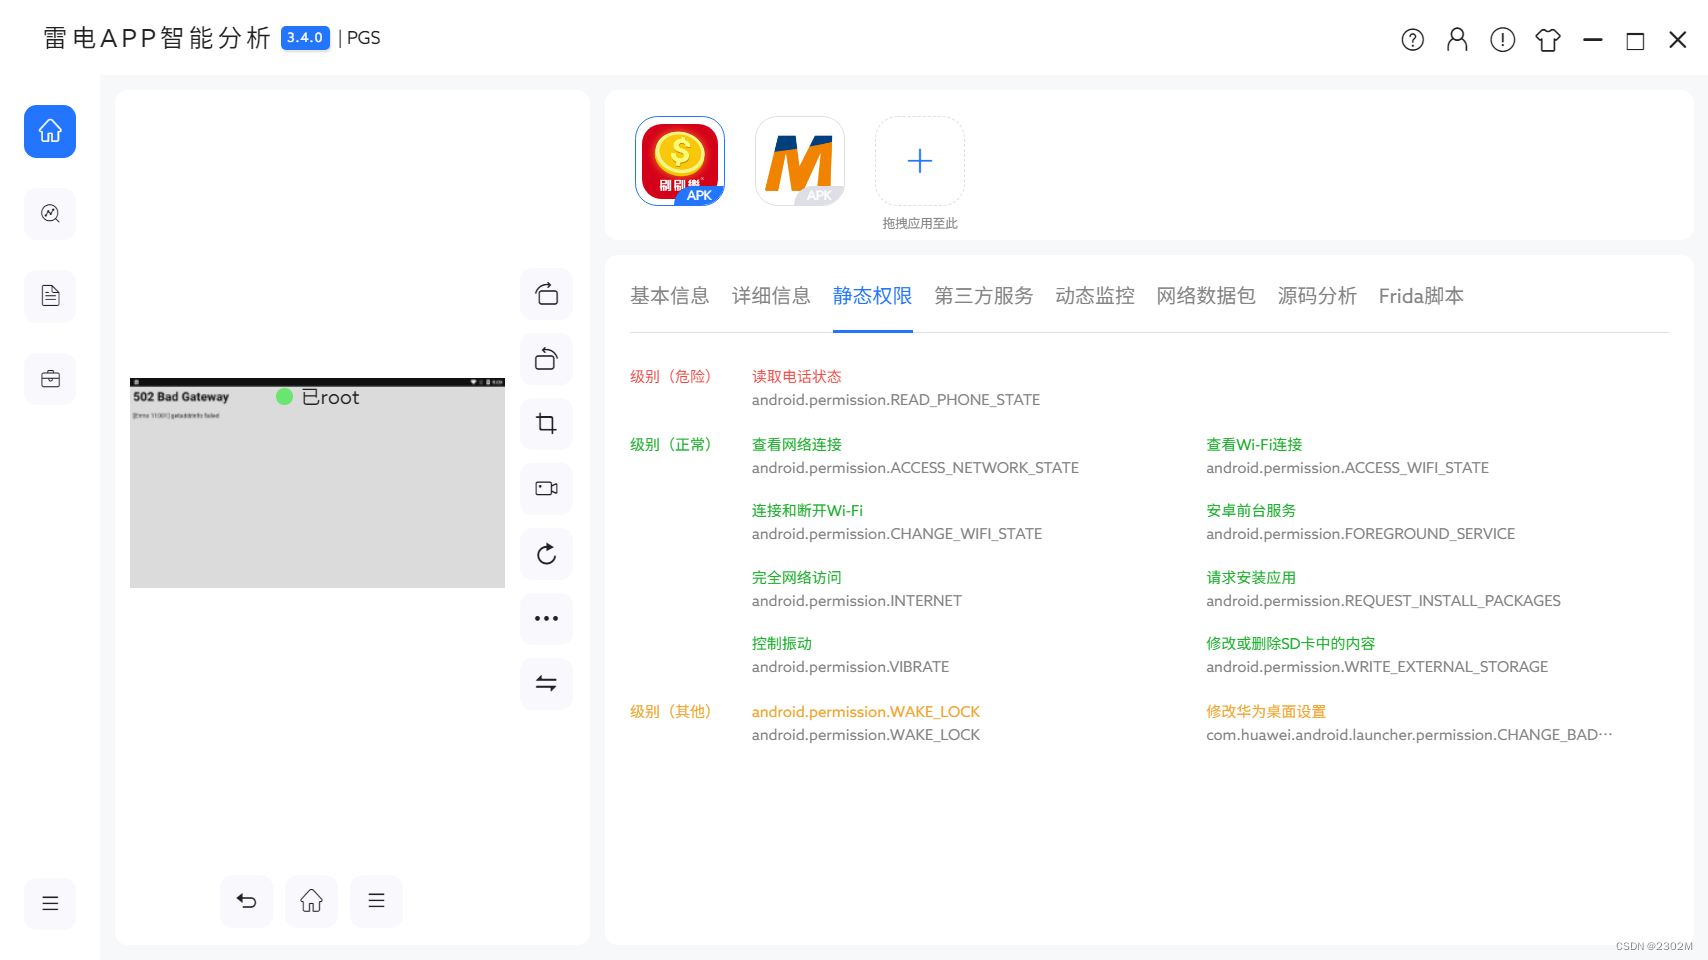Click the 完全网络访问 permission

[x=797, y=578]
